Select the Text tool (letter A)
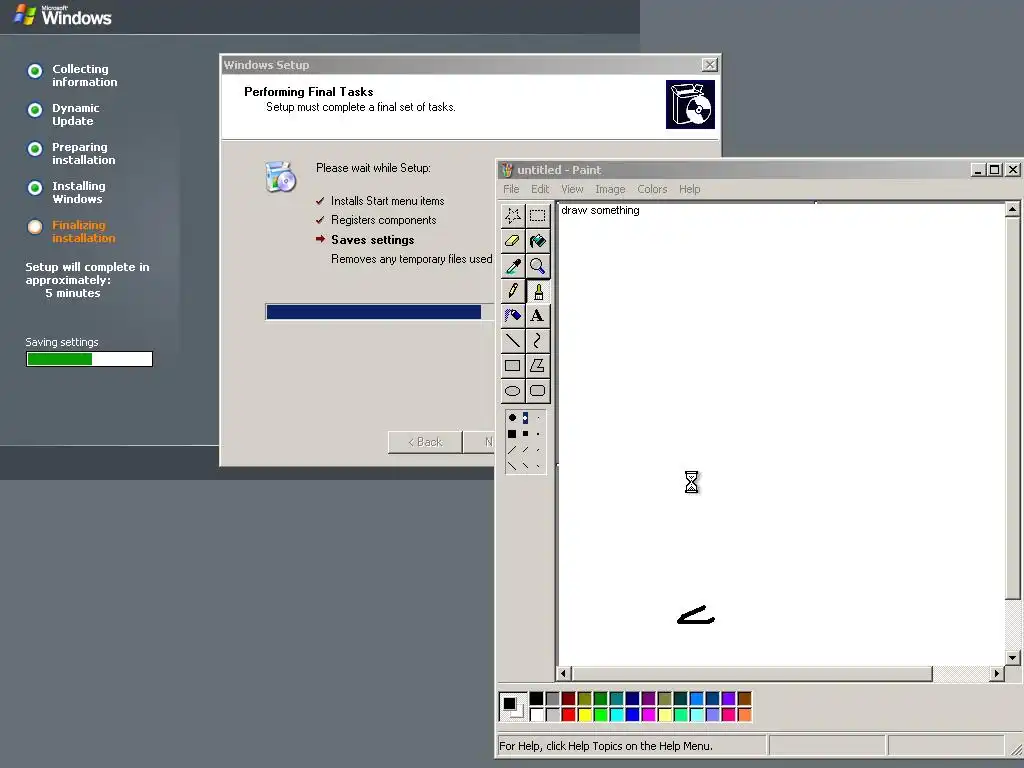Screen dimensions: 1024x768 point(537,315)
